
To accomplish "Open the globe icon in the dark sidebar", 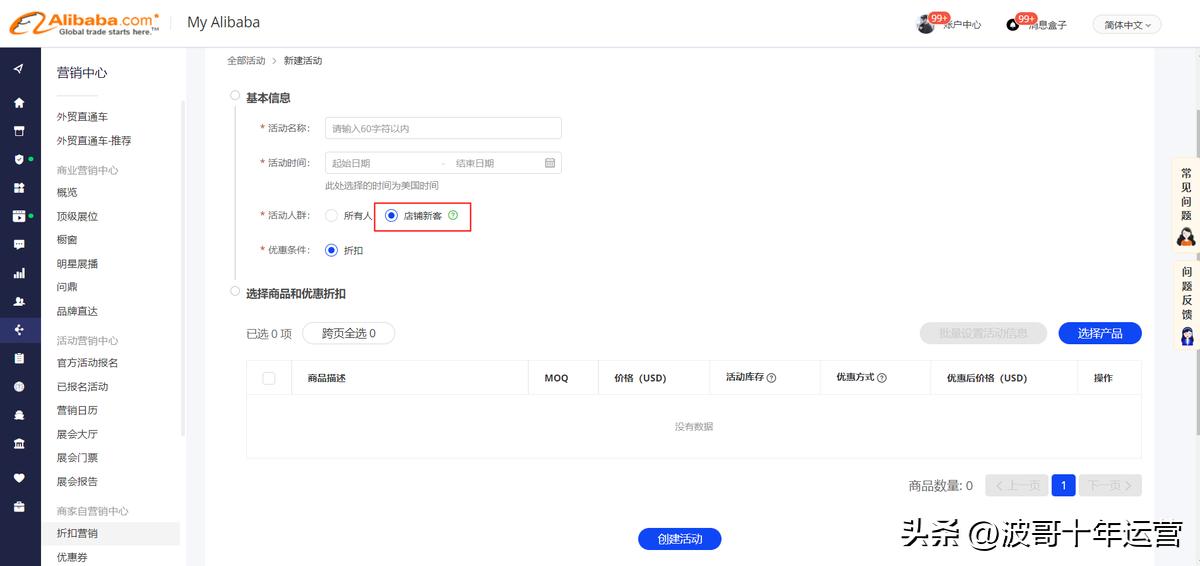I will point(18,386).
